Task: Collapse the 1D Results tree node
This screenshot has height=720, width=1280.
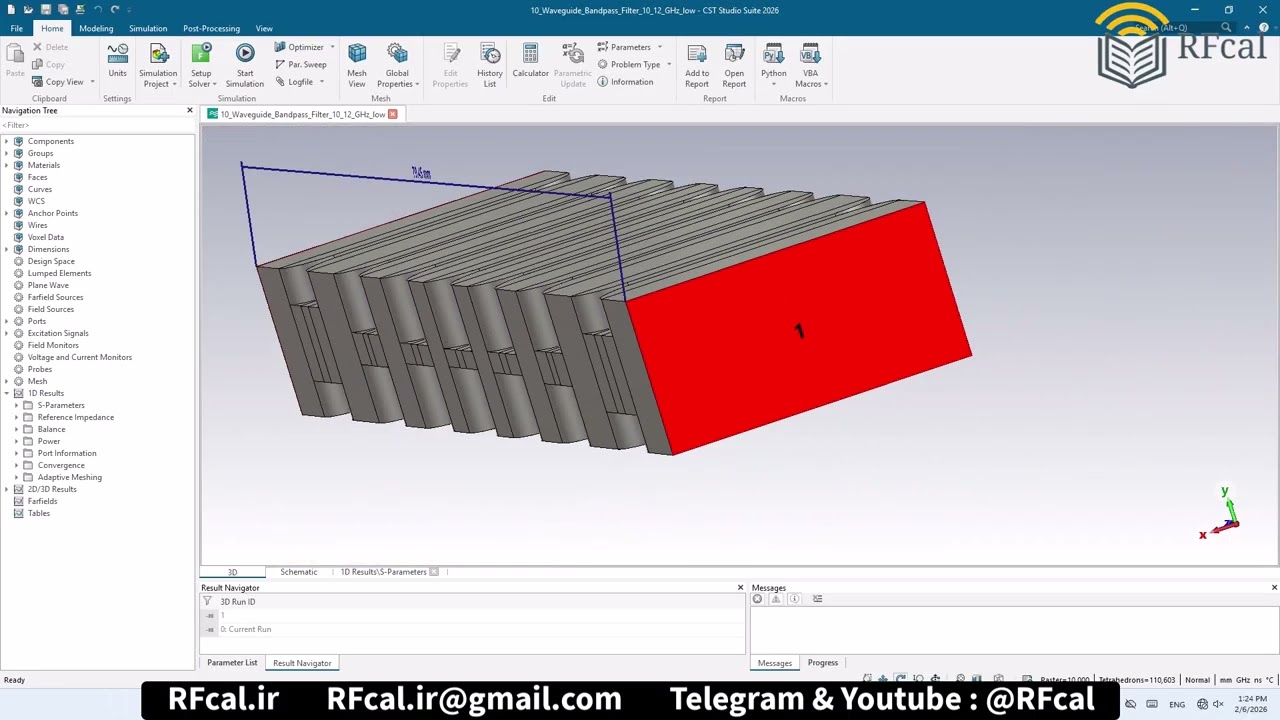Action: 7,393
